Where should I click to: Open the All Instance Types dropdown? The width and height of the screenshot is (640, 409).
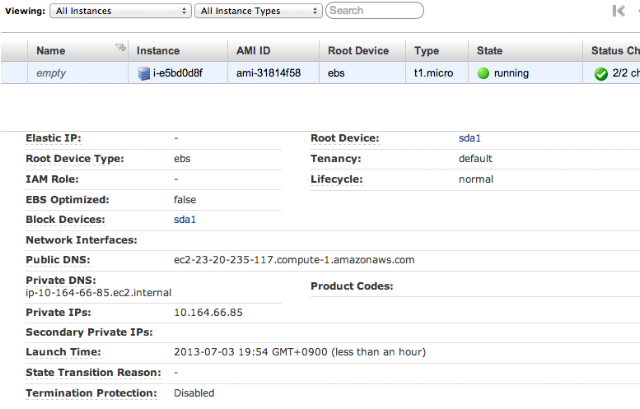pos(258,11)
